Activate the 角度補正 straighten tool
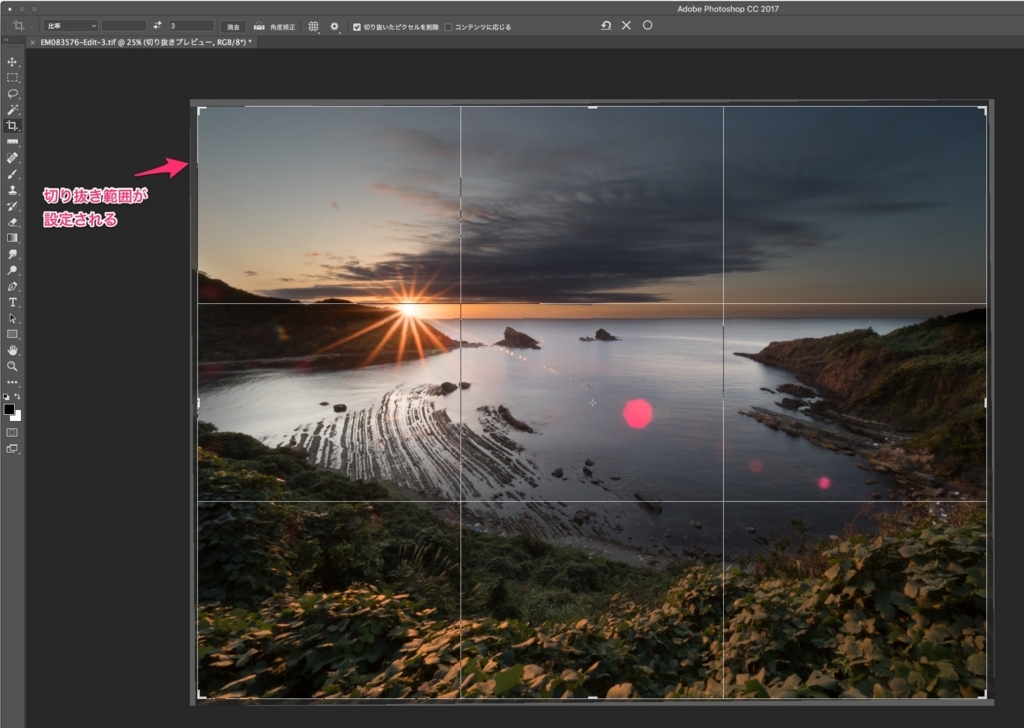 (x=274, y=27)
